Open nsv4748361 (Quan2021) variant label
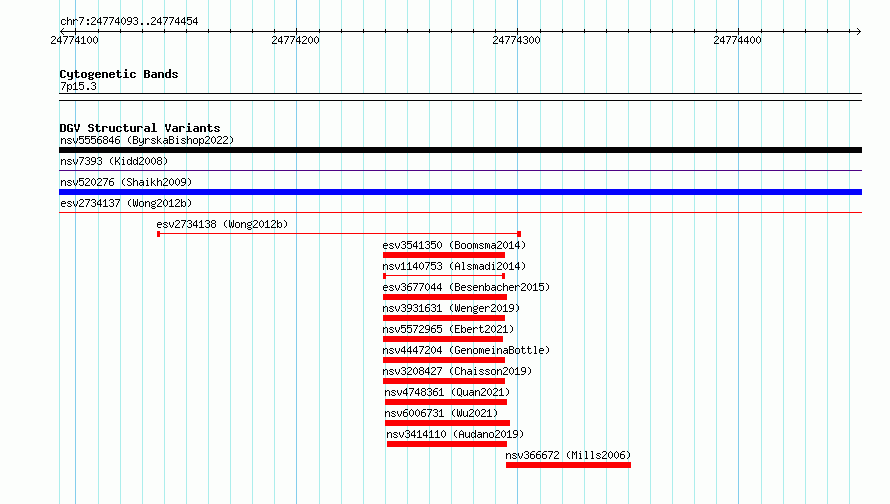Viewport: 890px width, 504px height. pos(447,392)
